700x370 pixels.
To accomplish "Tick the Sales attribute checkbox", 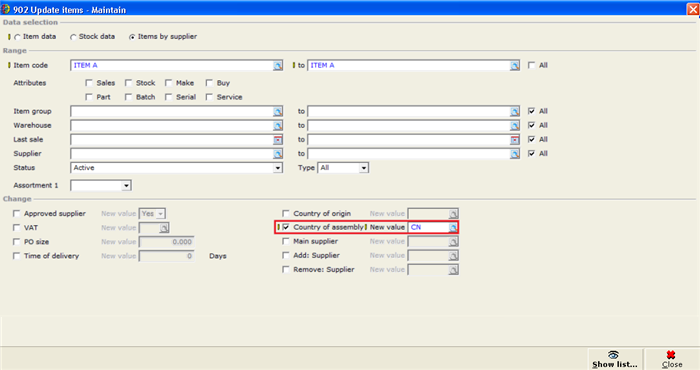I will (x=89, y=83).
